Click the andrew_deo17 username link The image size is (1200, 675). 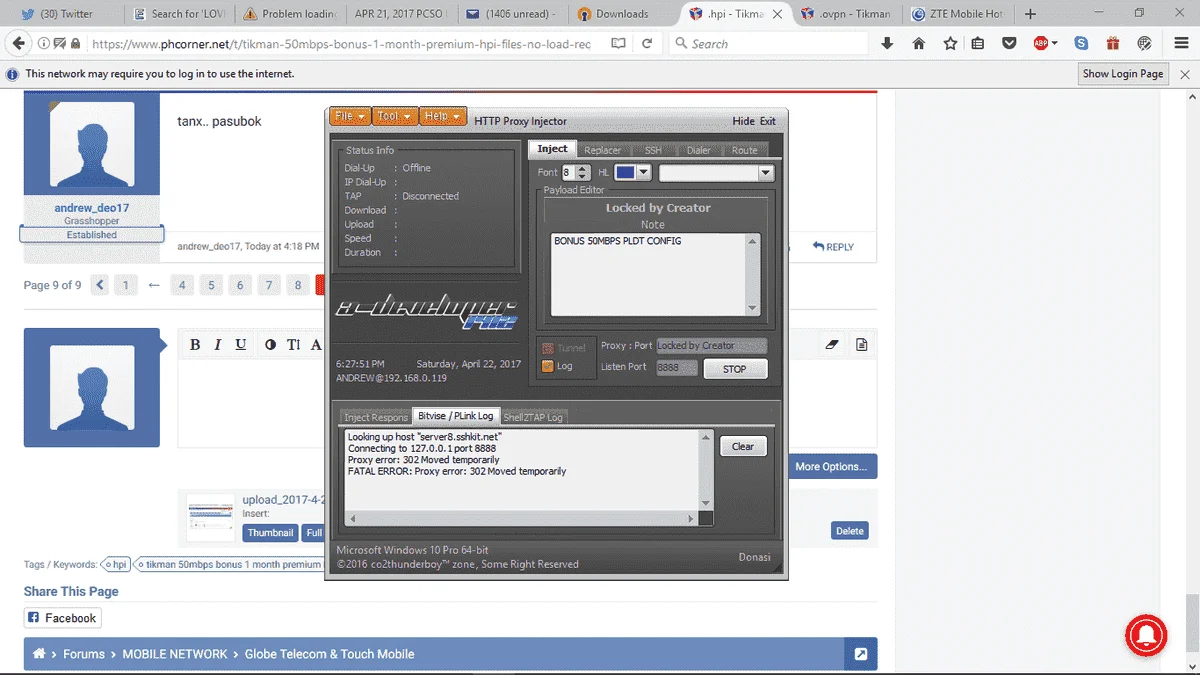tap(91, 208)
